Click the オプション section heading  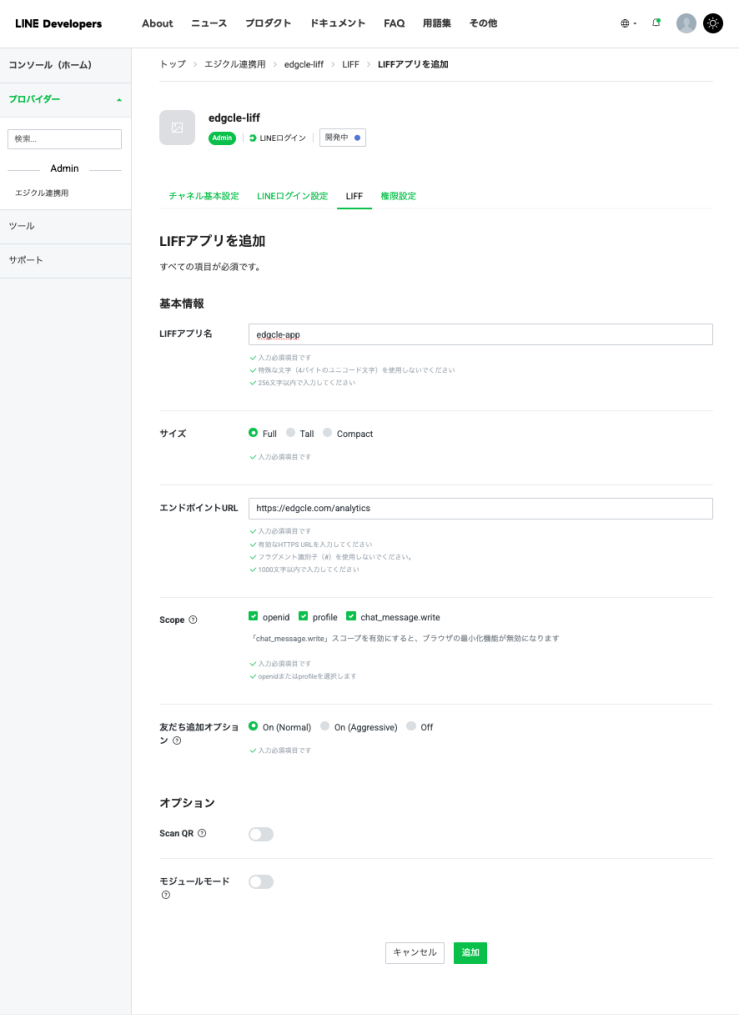tap(187, 803)
